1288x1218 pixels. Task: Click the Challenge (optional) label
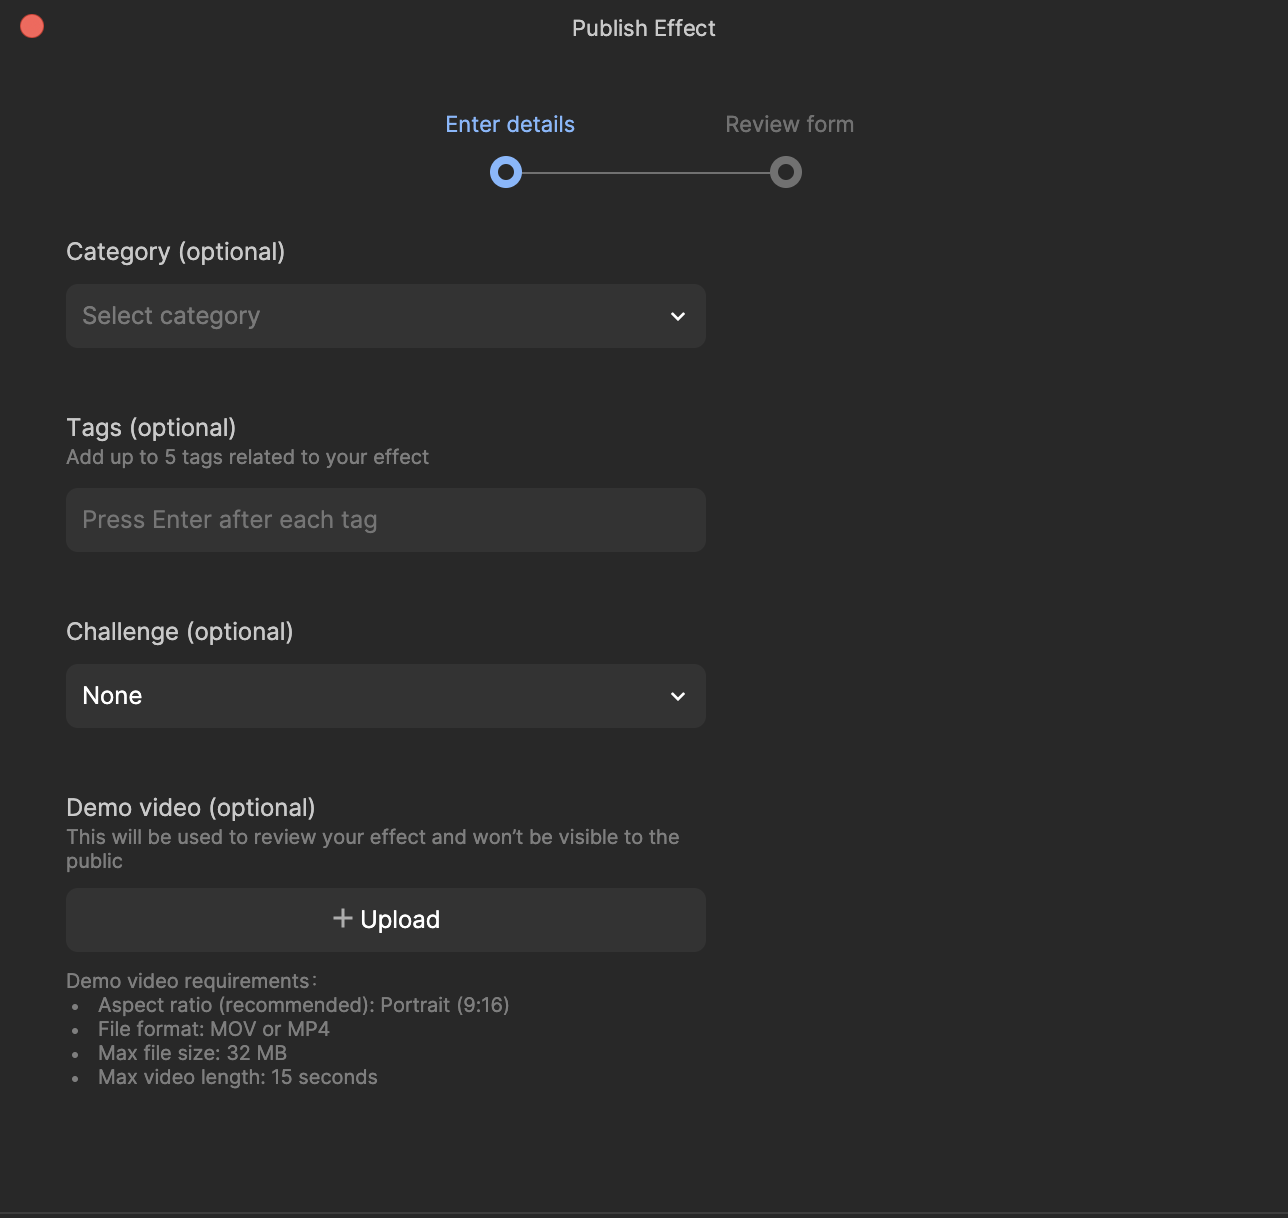(x=180, y=632)
